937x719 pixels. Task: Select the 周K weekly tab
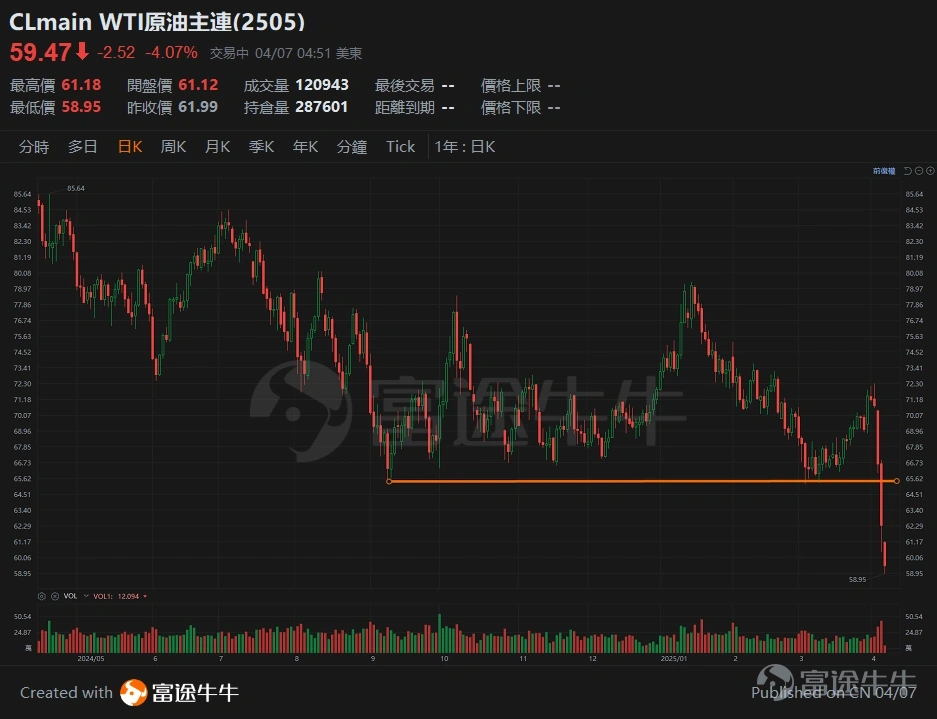coord(173,146)
